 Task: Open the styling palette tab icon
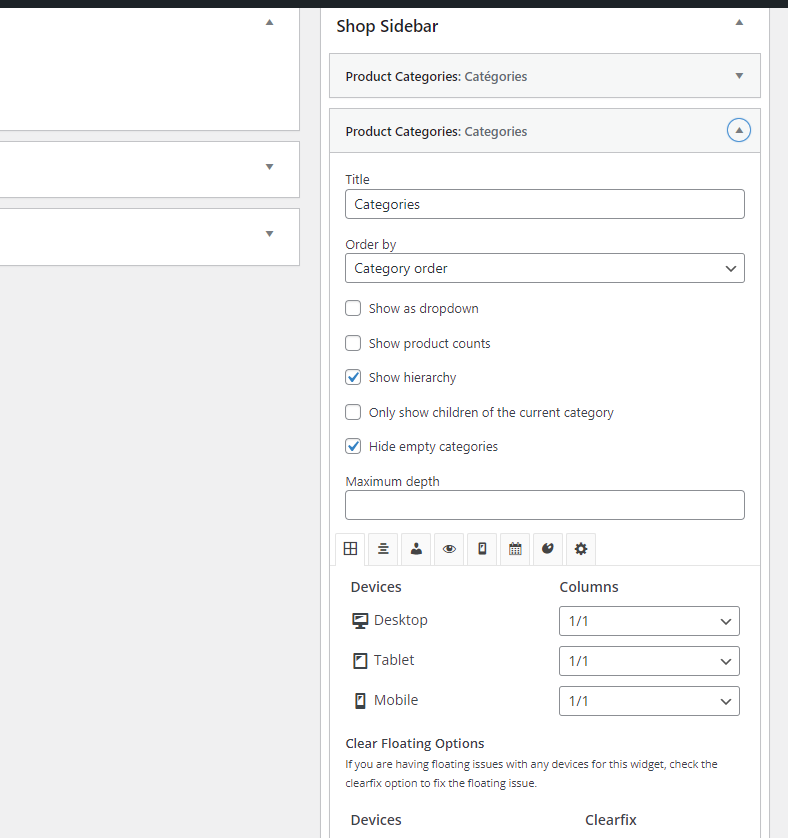point(548,549)
